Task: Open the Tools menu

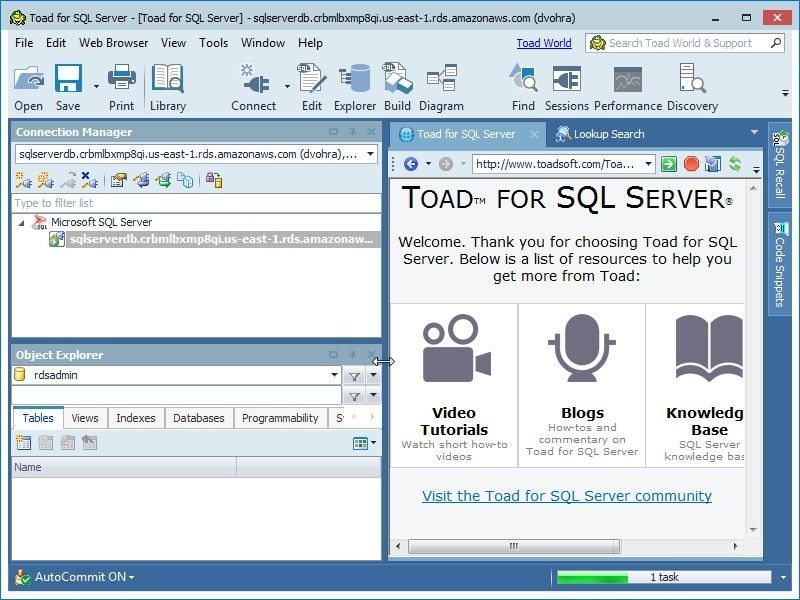Action: pos(213,43)
